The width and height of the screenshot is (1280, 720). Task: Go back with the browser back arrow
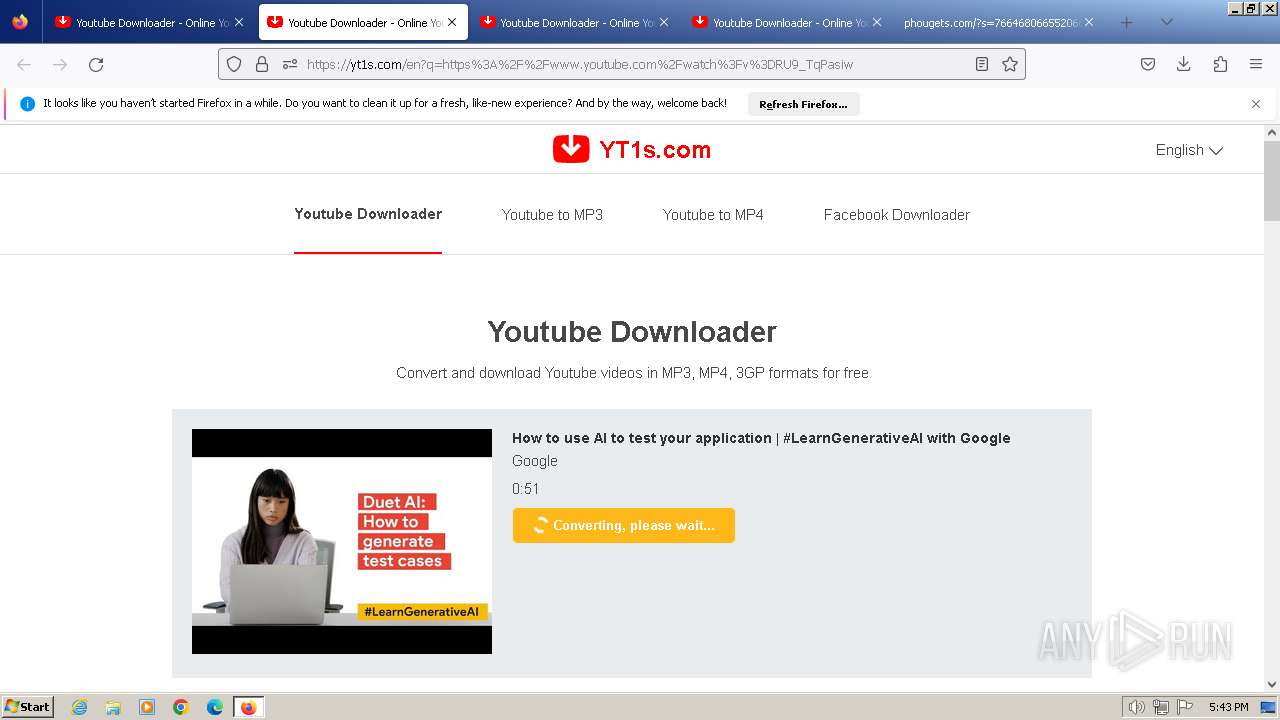(24, 64)
